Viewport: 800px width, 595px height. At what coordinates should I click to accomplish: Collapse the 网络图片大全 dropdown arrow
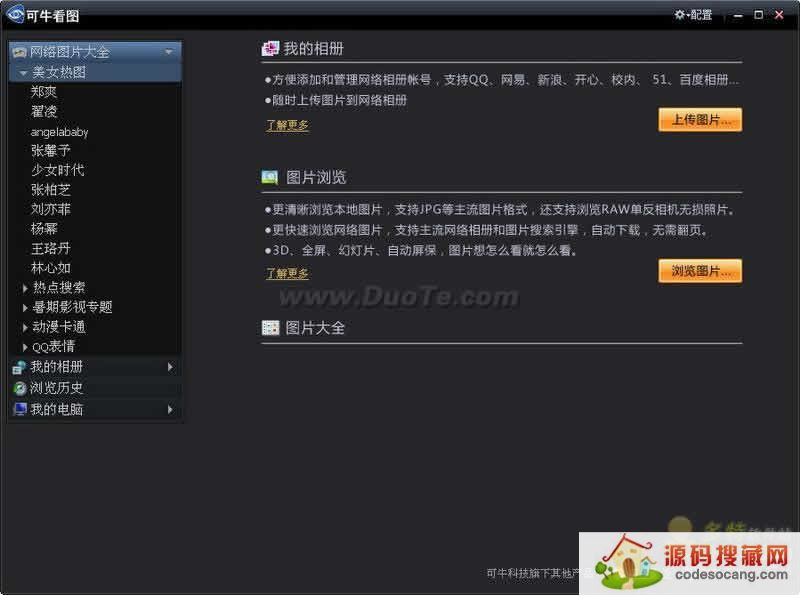169,52
